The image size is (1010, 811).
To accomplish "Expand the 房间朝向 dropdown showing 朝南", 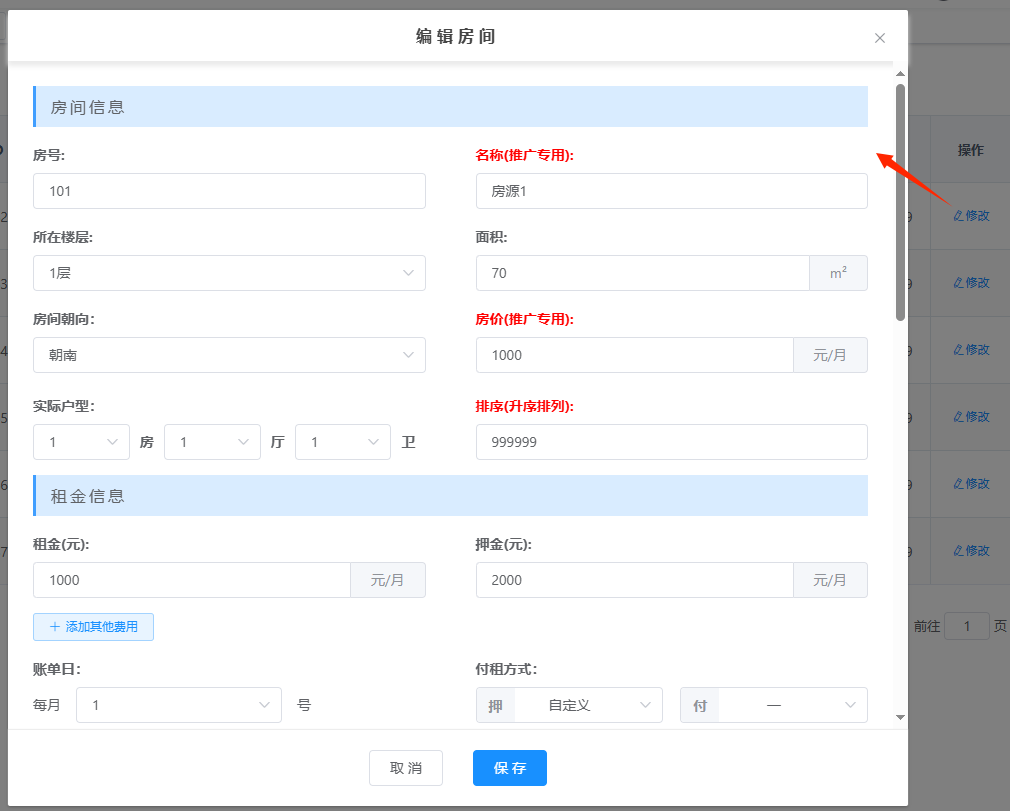I will click(229, 355).
